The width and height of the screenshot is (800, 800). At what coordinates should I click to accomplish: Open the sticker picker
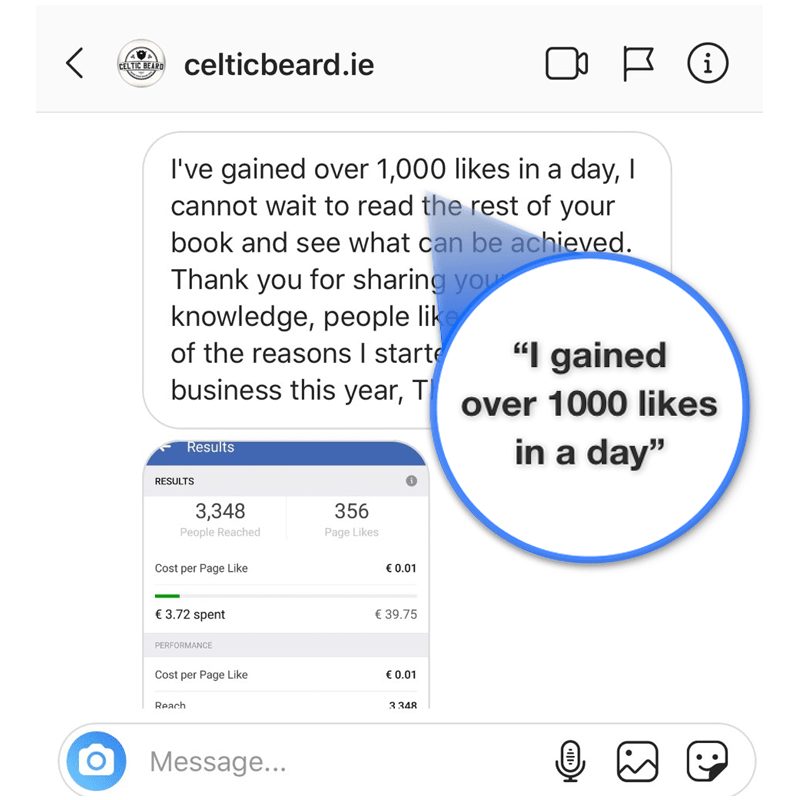(x=707, y=762)
